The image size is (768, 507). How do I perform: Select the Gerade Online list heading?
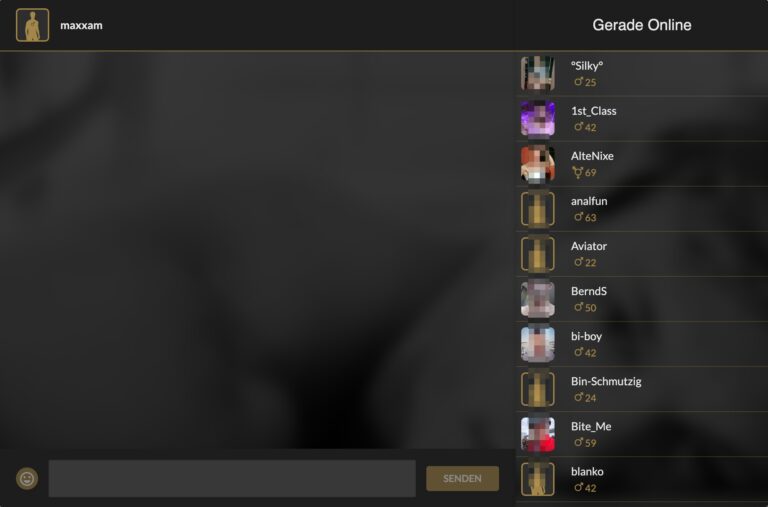[x=642, y=25]
